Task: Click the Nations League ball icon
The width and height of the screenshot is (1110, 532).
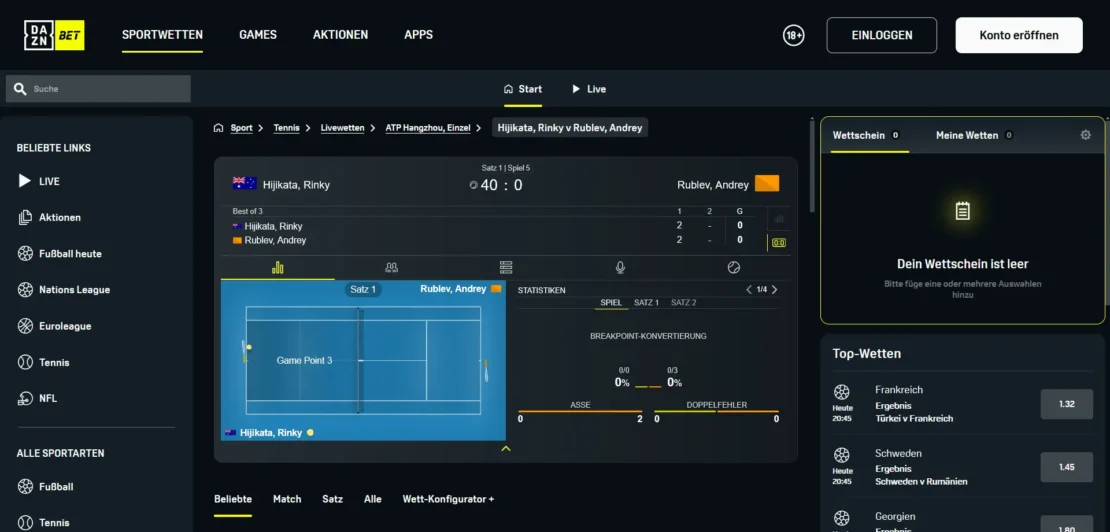Action: (x=25, y=289)
